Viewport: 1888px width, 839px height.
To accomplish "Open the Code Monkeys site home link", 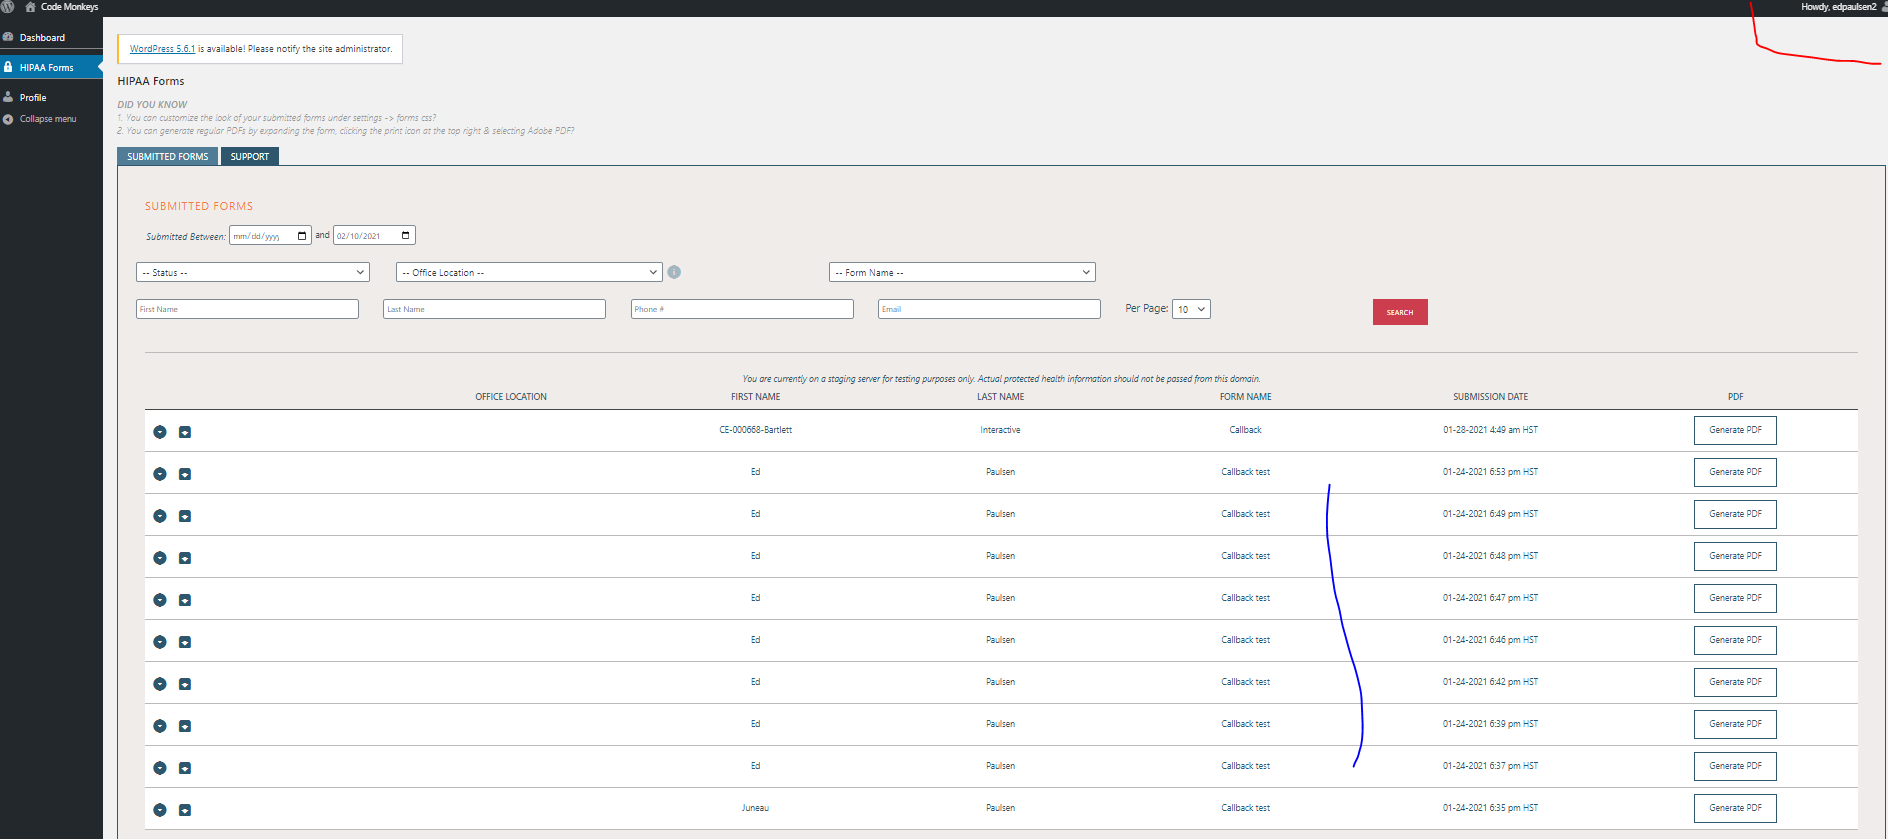I will (61, 7).
